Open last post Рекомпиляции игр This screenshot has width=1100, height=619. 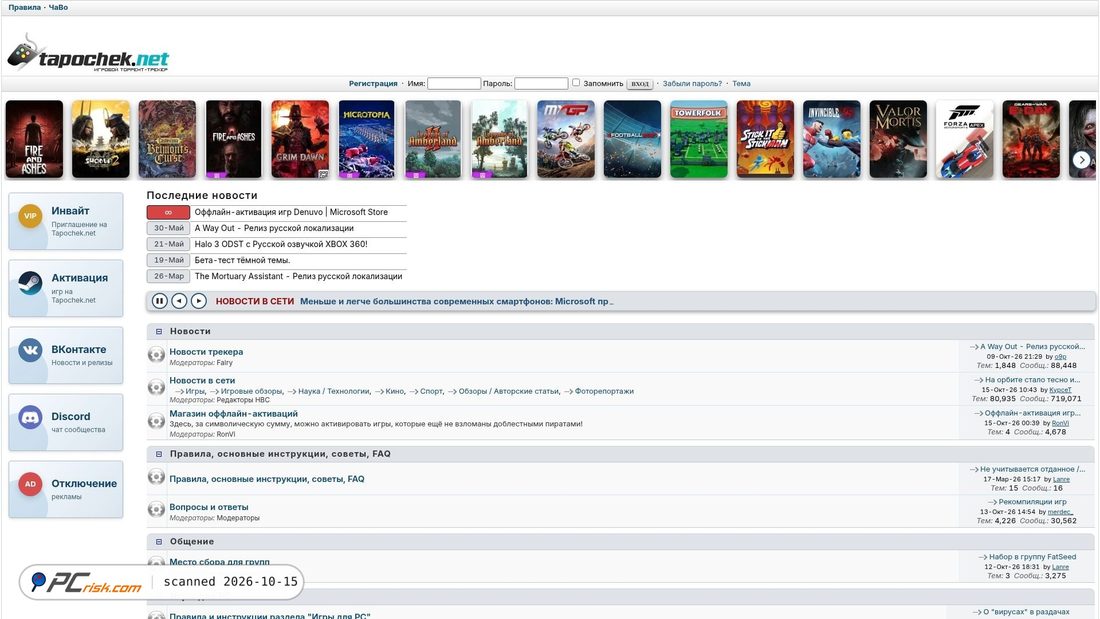click(1033, 502)
